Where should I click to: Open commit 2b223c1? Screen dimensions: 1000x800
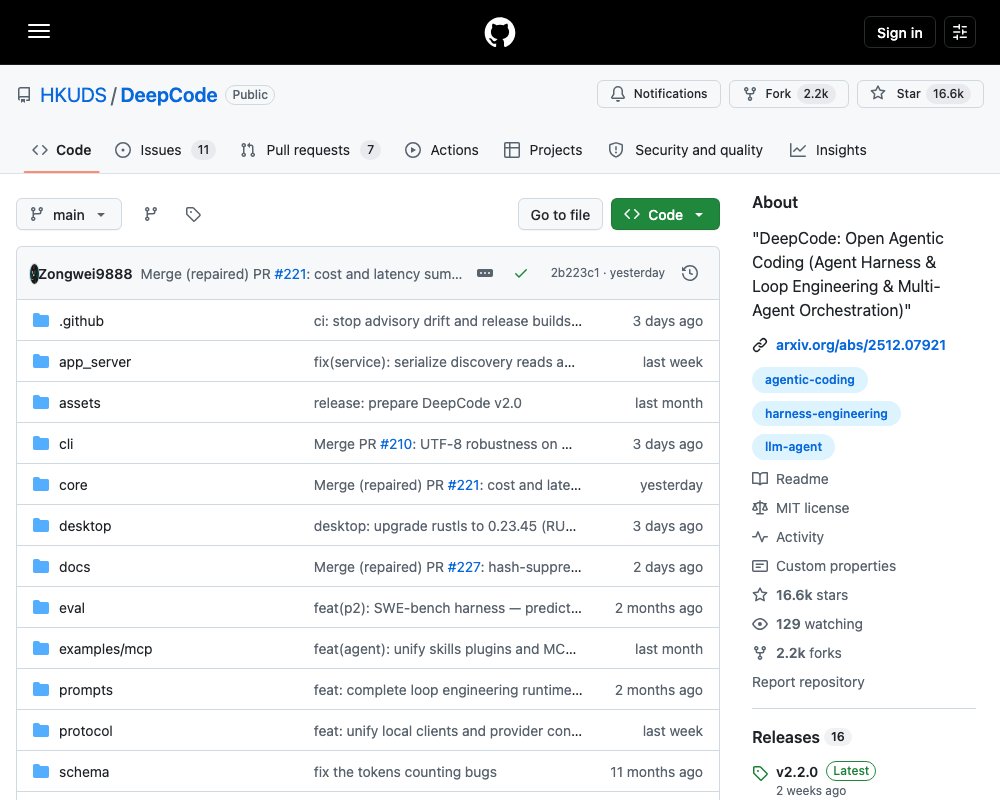pyautogui.click(x=575, y=272)
